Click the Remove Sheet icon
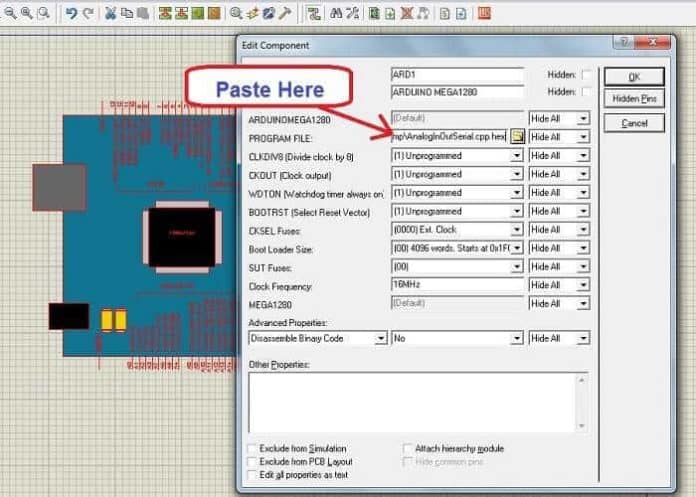 407,13
